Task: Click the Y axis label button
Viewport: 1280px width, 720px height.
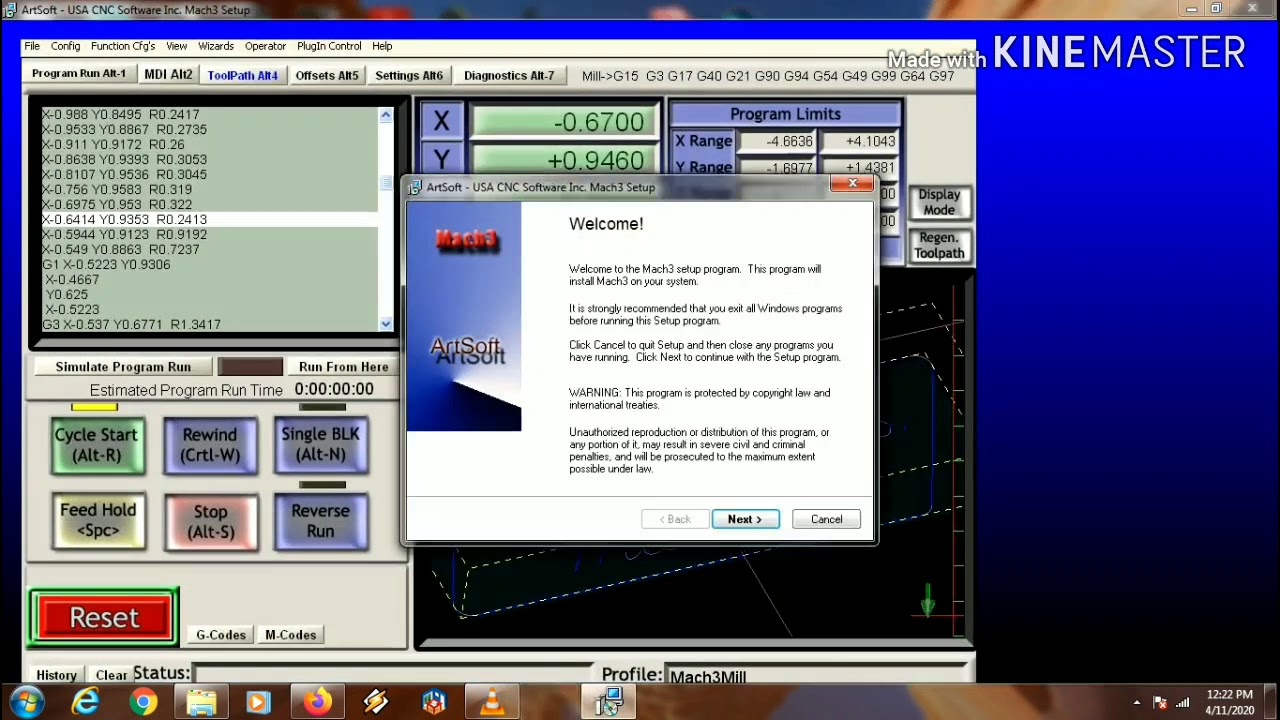Action: coord(441,159)
